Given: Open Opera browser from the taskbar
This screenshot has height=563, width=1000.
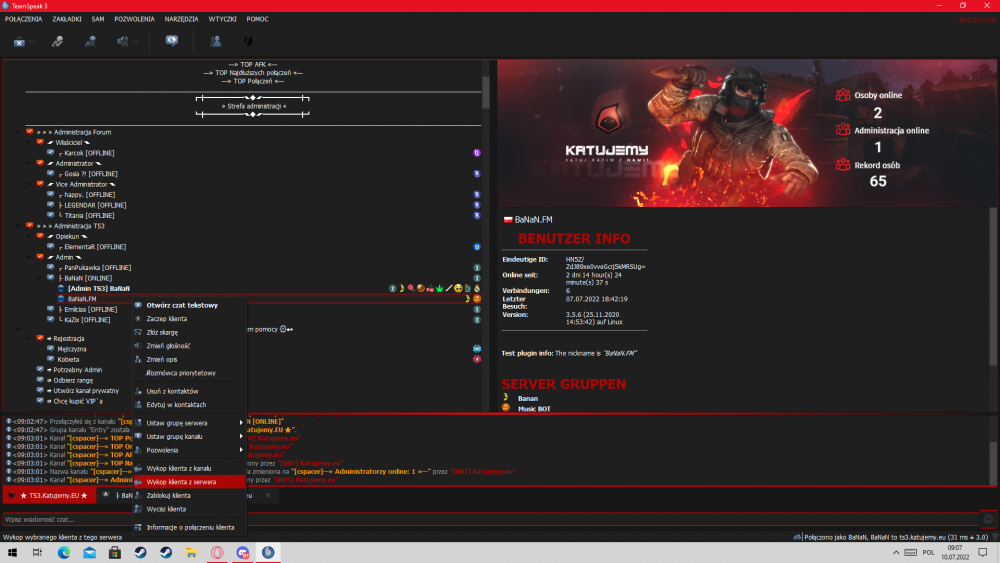Looking at the screenshot, I should click(x=217, y=553).
